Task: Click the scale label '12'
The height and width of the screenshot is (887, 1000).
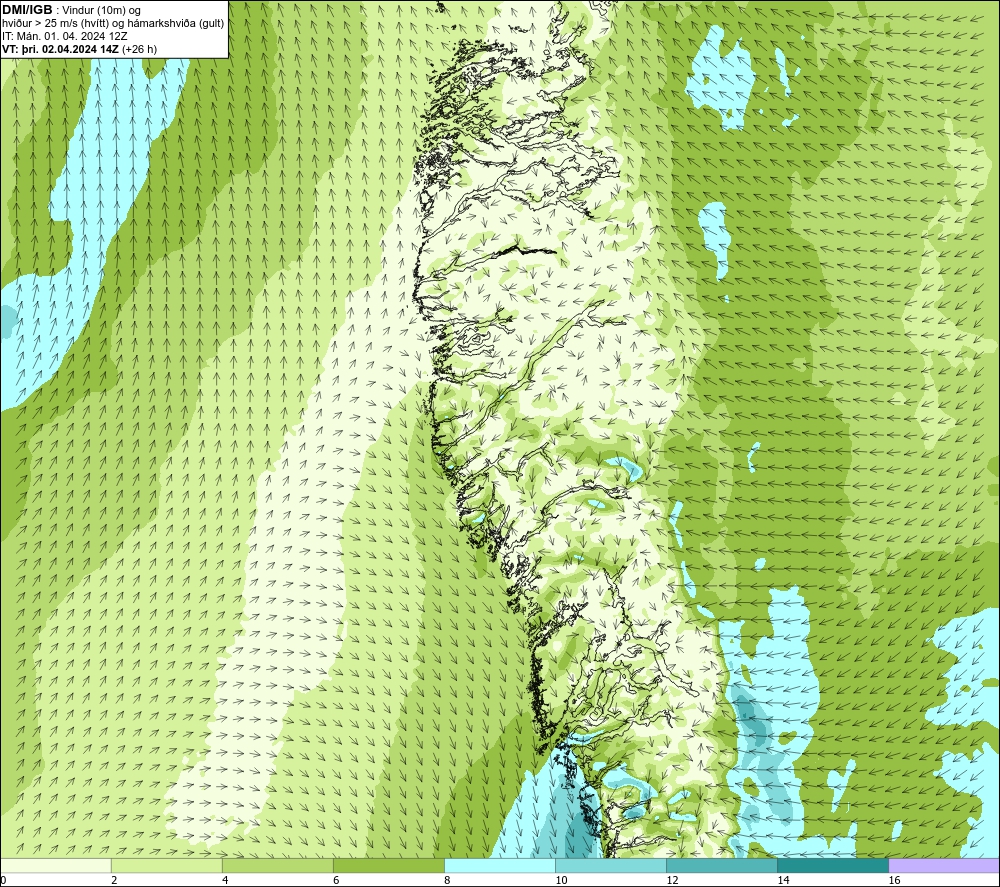Action: tap(672, 881)
